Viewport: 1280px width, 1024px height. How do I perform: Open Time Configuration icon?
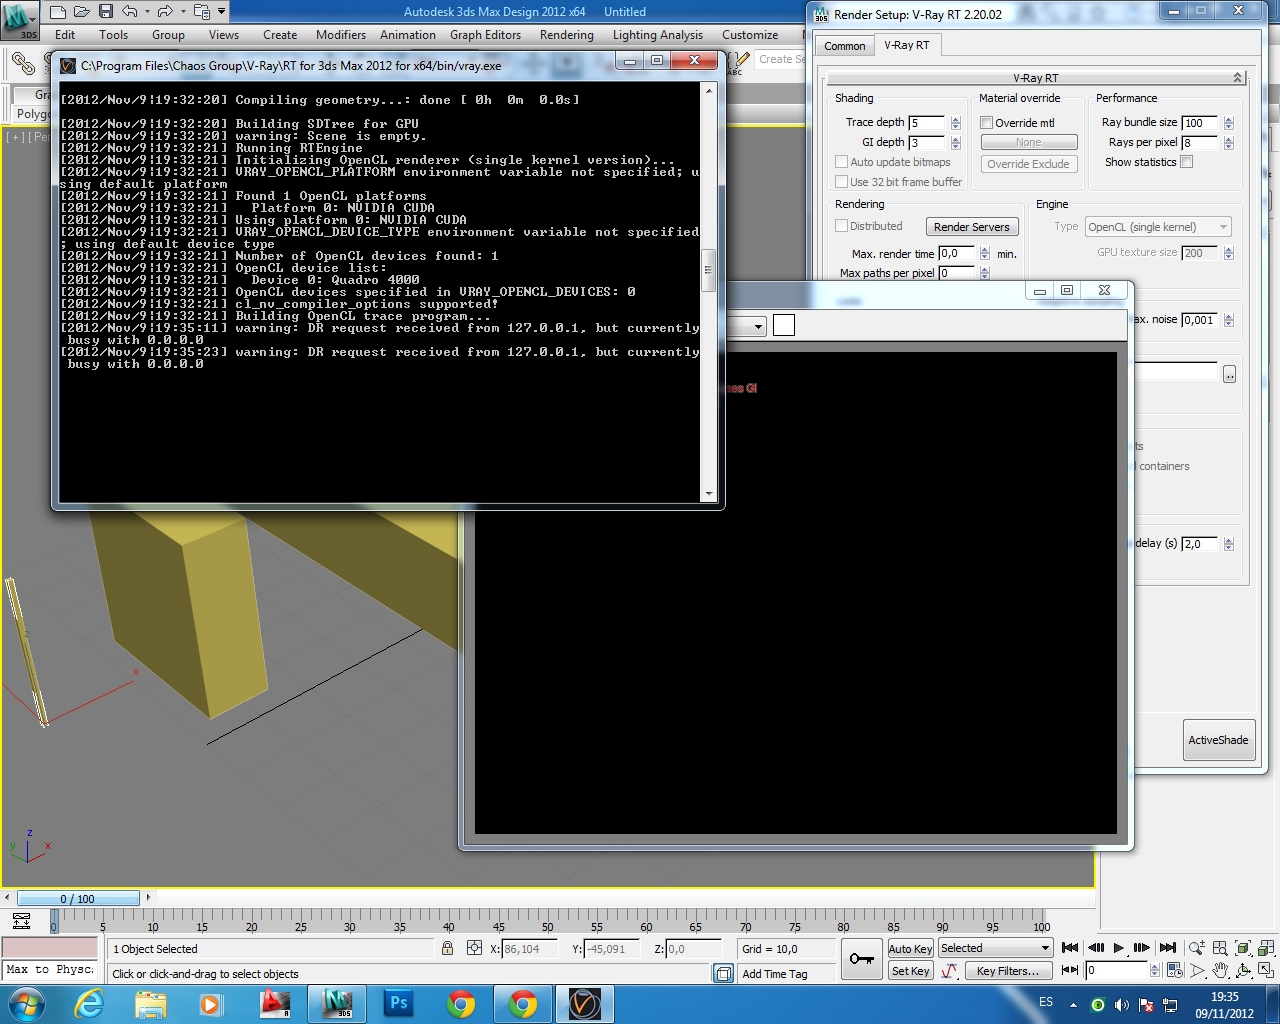(x=1175, y=970)
